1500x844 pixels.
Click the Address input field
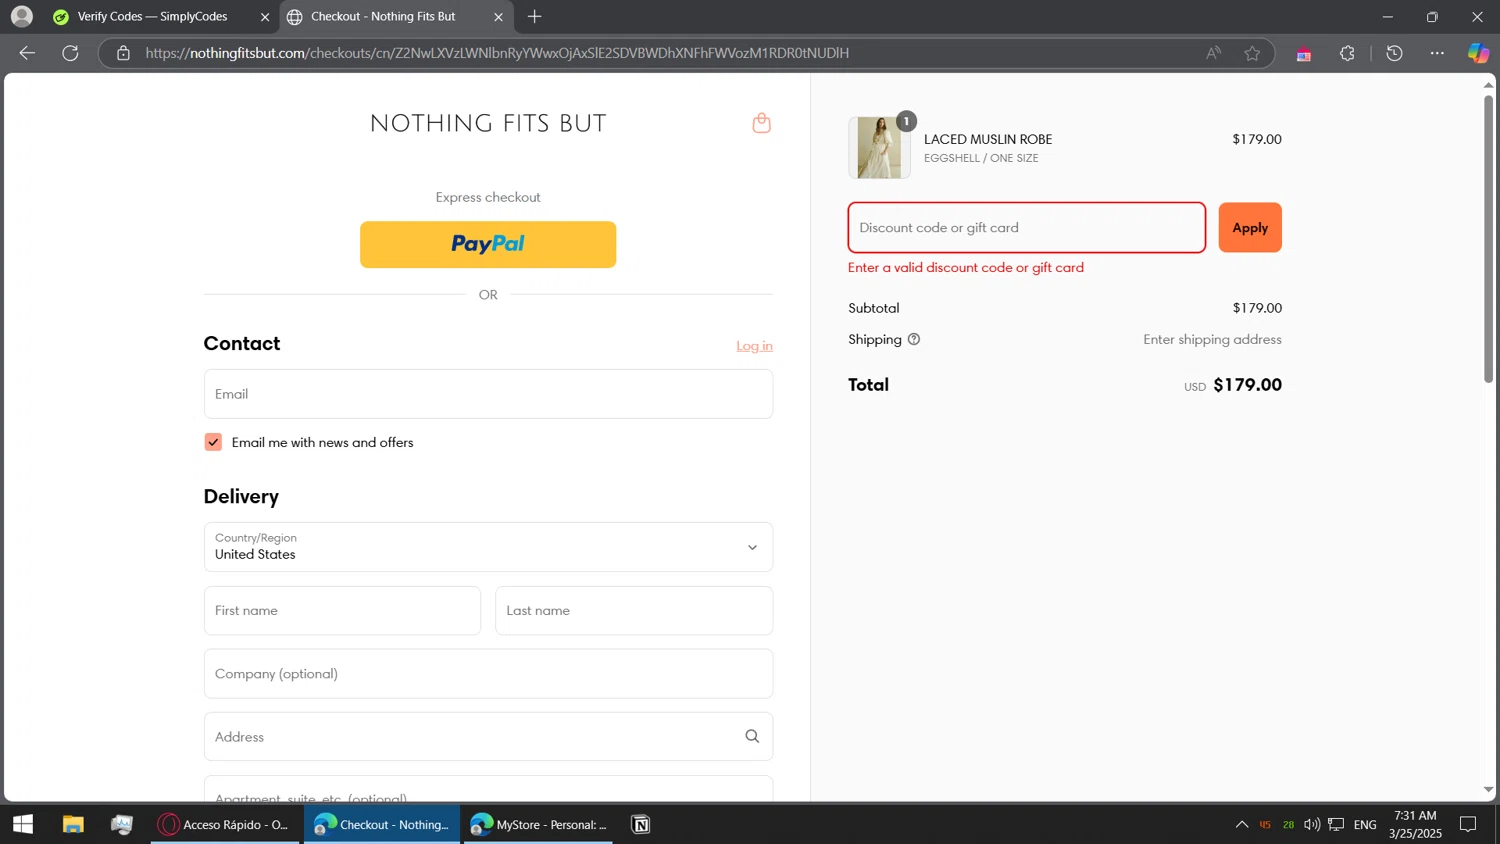tap(488, 736)
